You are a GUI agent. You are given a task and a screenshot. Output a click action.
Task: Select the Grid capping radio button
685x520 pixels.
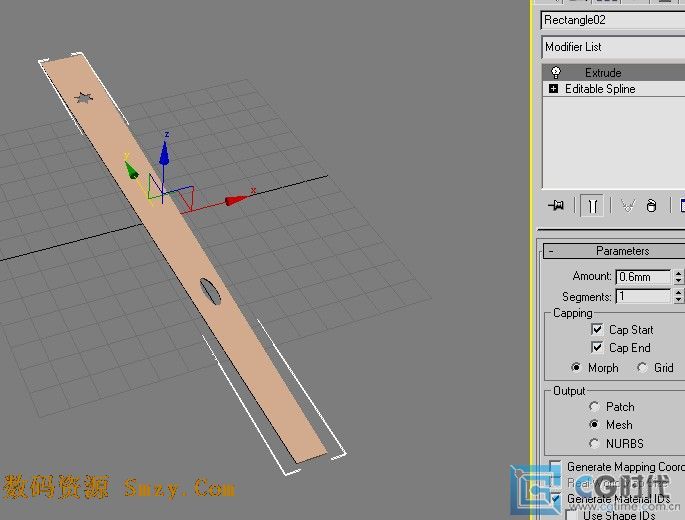[642, 368]
